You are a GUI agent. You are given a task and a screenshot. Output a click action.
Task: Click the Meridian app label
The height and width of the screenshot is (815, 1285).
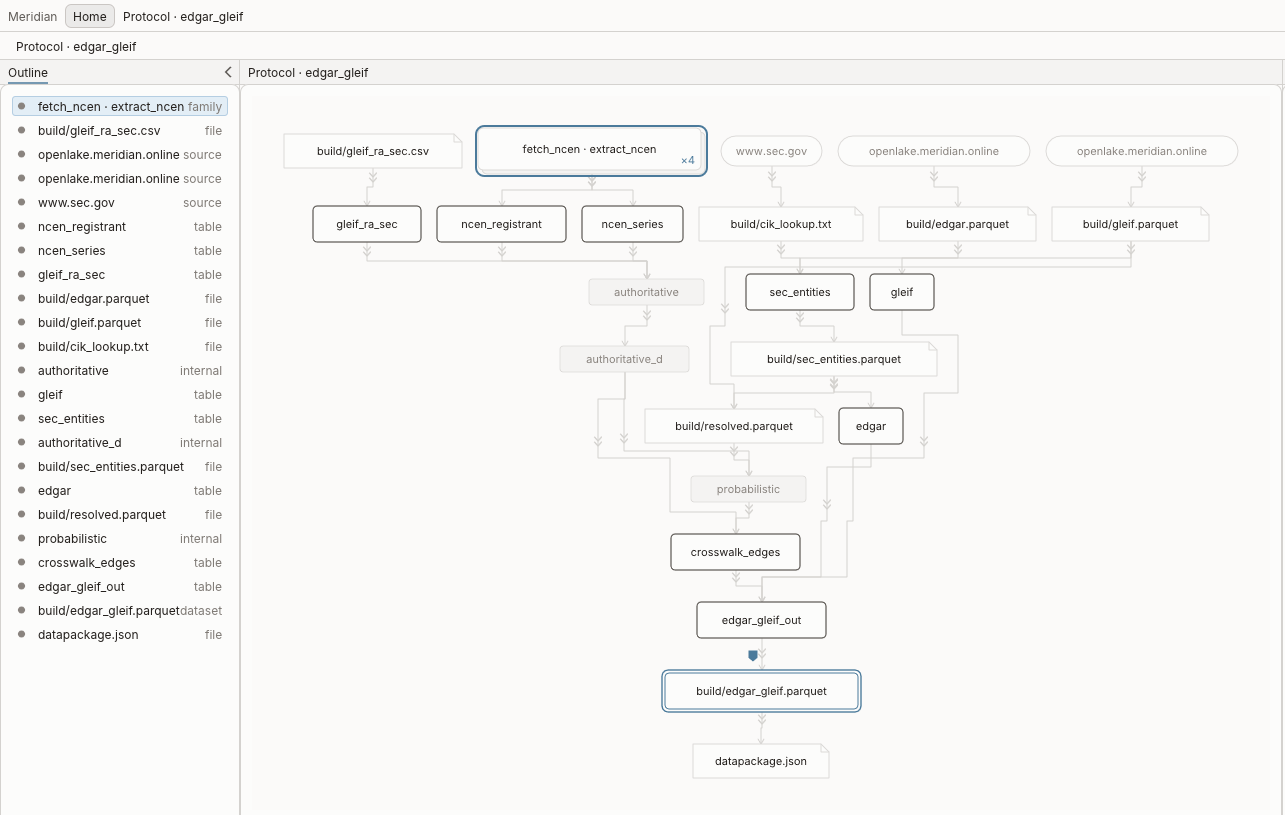click(x=33, y=16)
